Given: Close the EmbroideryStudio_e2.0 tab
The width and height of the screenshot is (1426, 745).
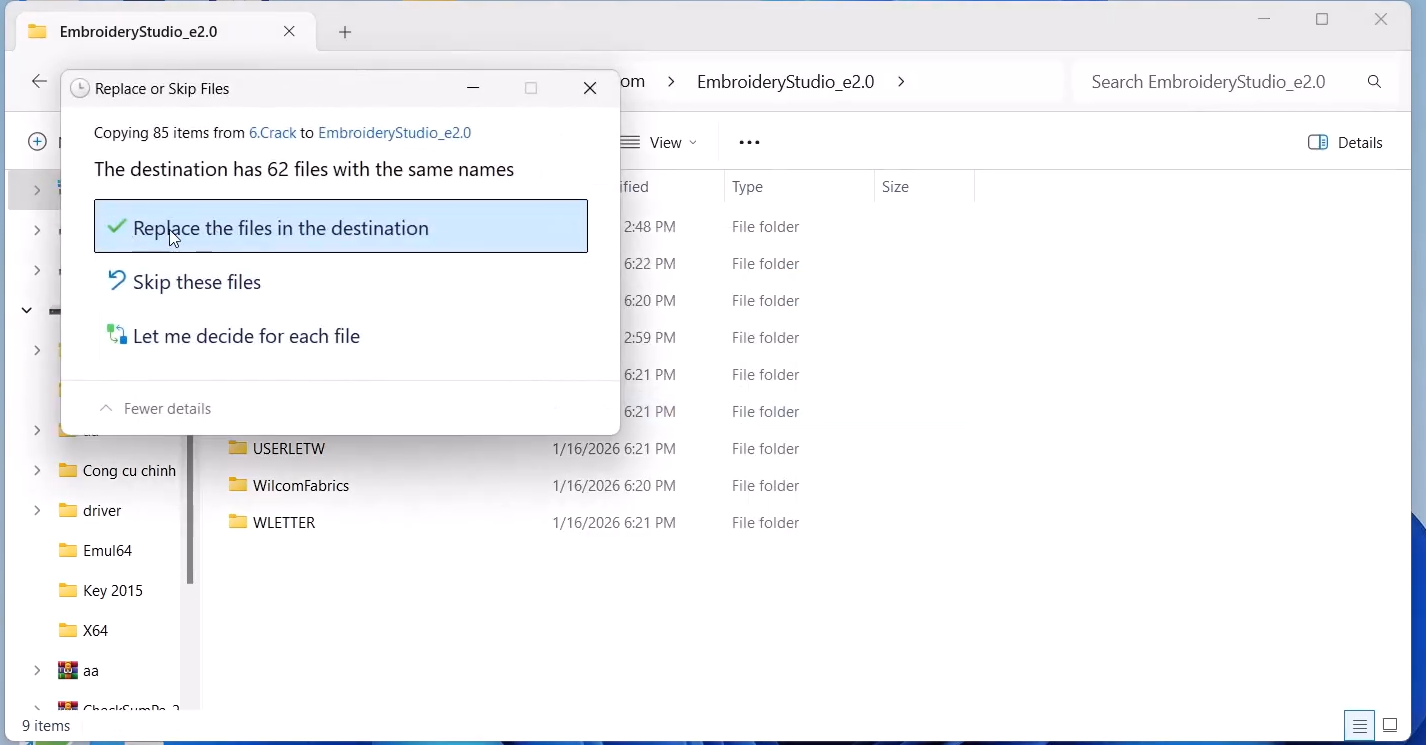Looking at the screenshot, I should (x=289, y=32).
